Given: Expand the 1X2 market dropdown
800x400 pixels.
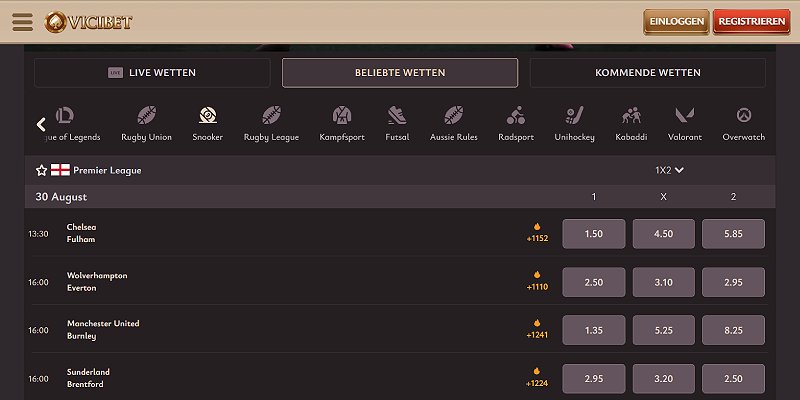Looking at the screenshot, I should tap(669, 170).
